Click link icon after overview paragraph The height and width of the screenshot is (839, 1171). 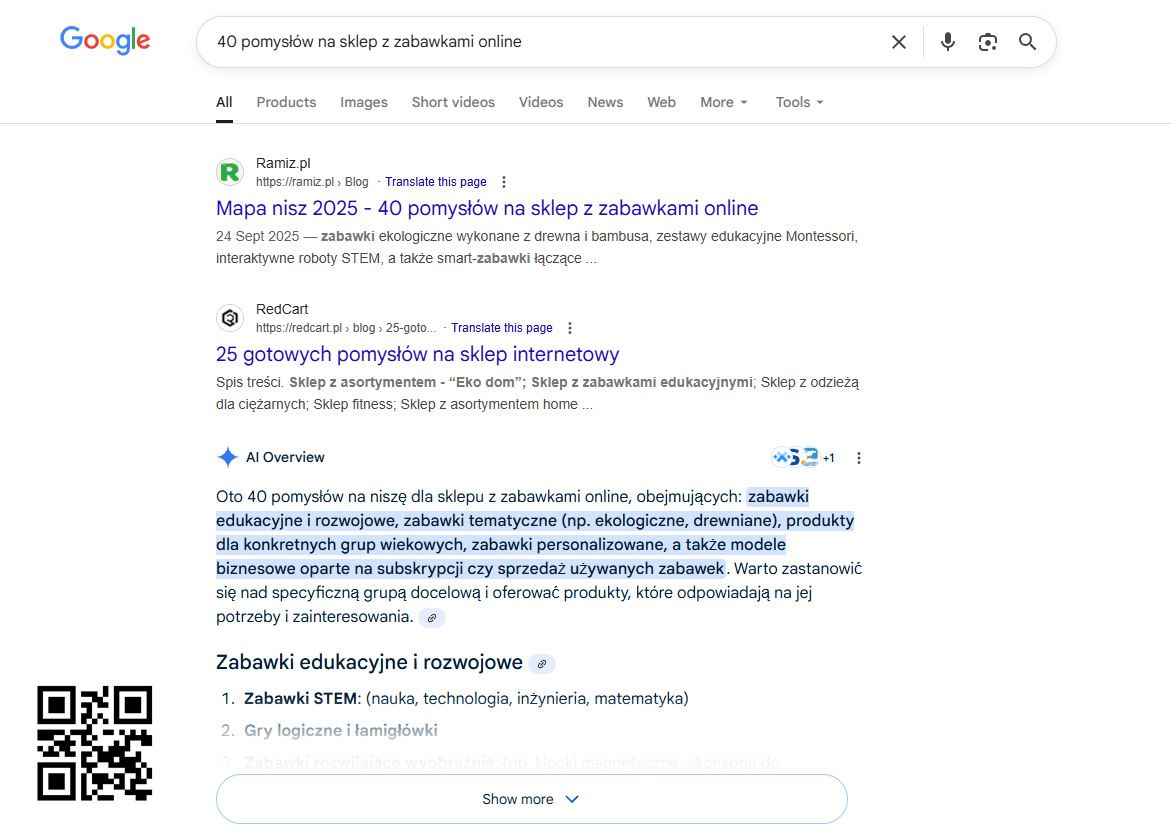click(x=432, y=618)
